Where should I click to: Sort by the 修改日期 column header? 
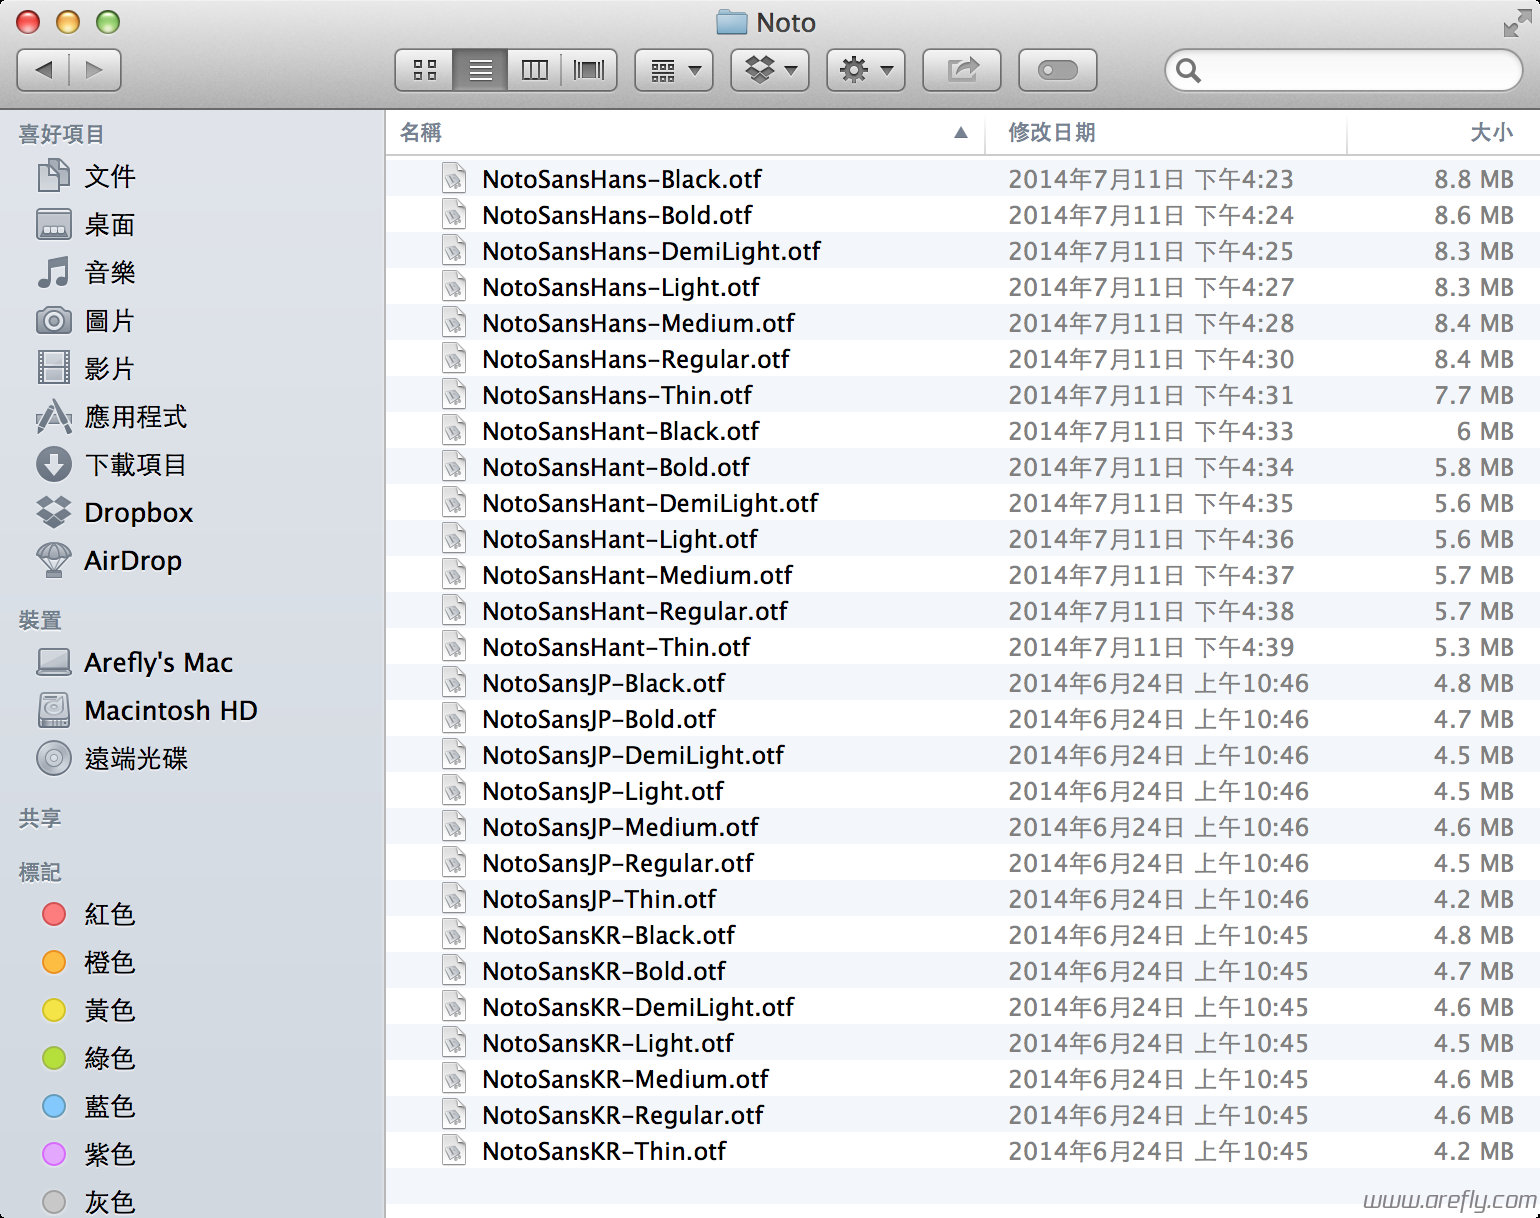(1166, 132)
